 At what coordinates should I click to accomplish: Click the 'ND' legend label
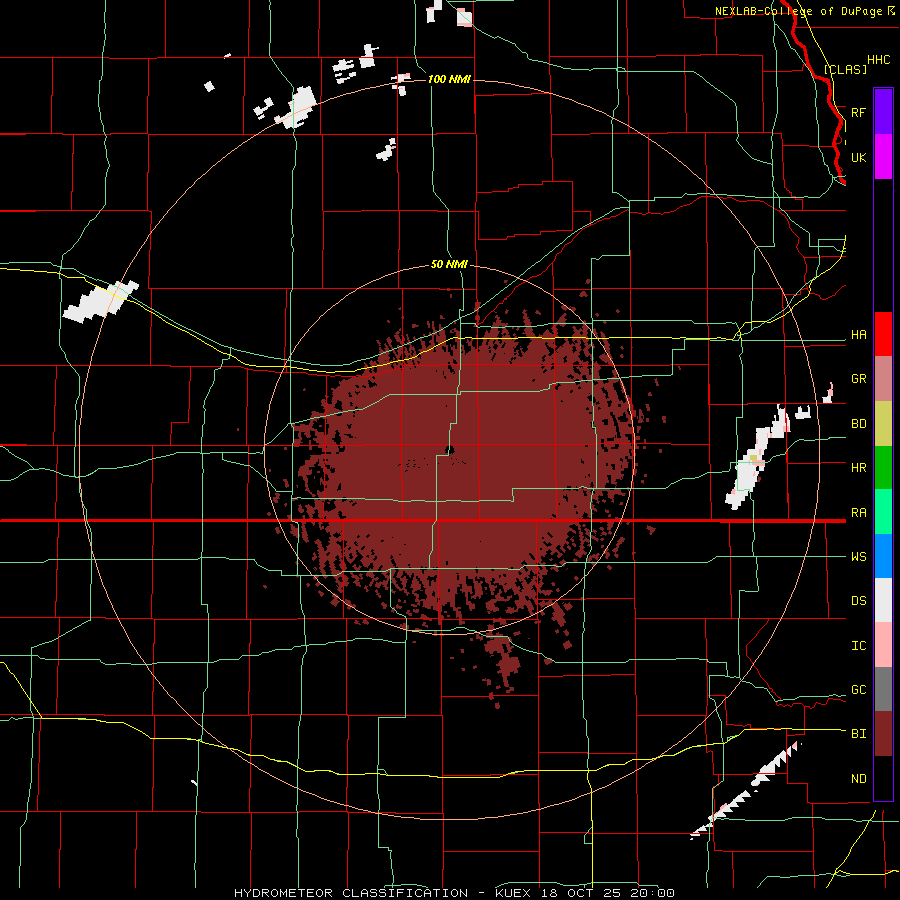point(859,778)
